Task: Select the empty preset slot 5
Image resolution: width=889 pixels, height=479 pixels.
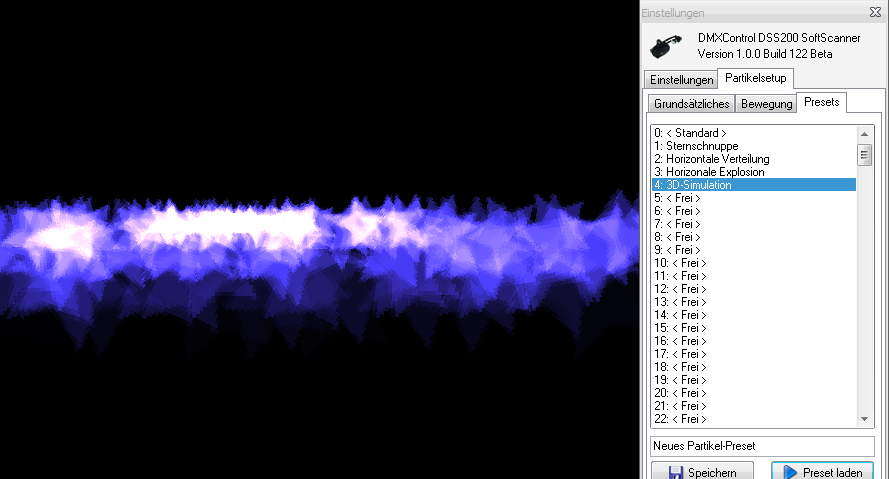Action: [x=677, y=198]
